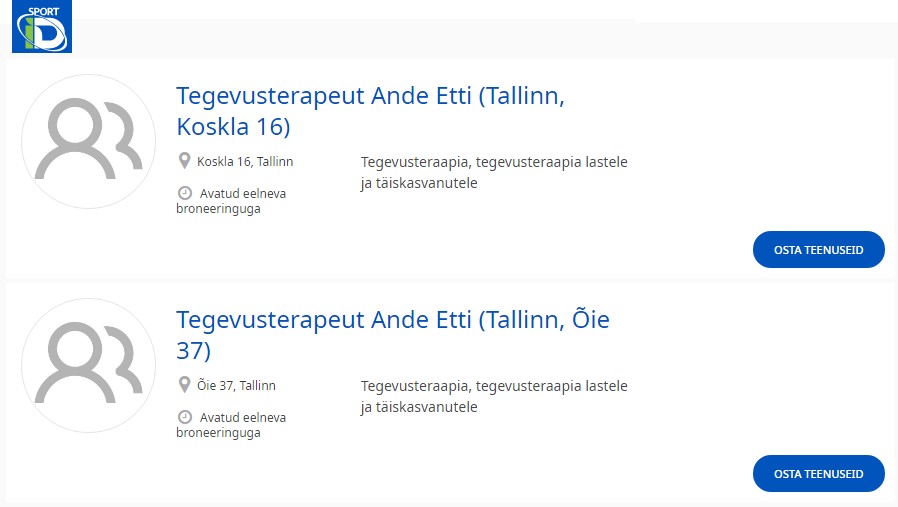Open Tegevusterapeut Ande Etti Koskla 16 title
This screenshot has width=898, height=507.
click(370, 111)
